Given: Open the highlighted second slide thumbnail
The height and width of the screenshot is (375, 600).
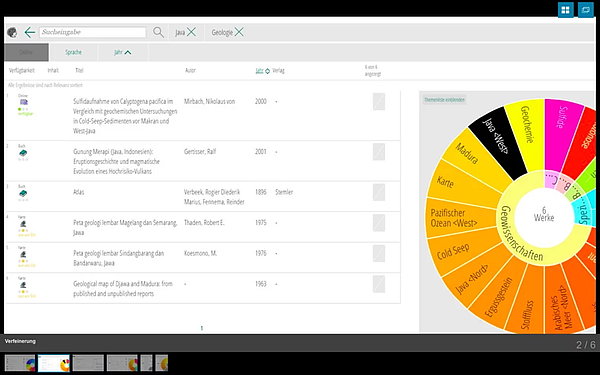Looking at the screenshot, I should pos(54,363).
